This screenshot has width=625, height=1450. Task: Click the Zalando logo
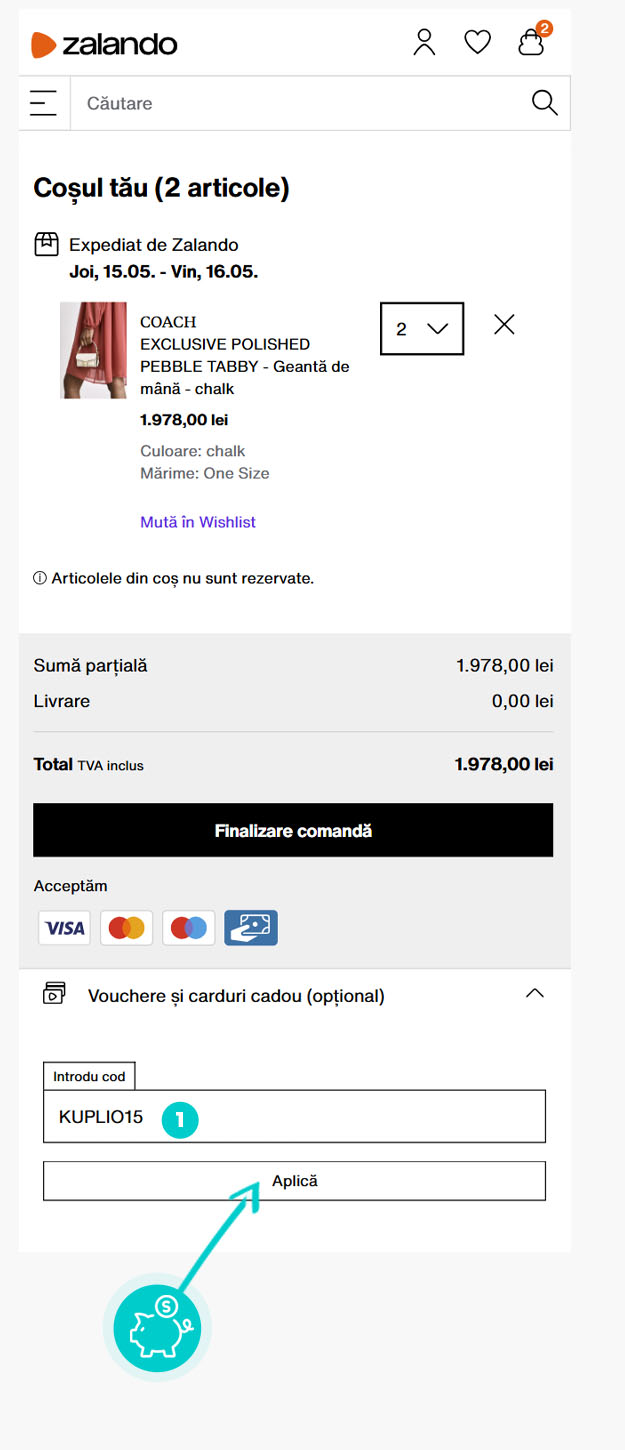[x=104, y=44]
